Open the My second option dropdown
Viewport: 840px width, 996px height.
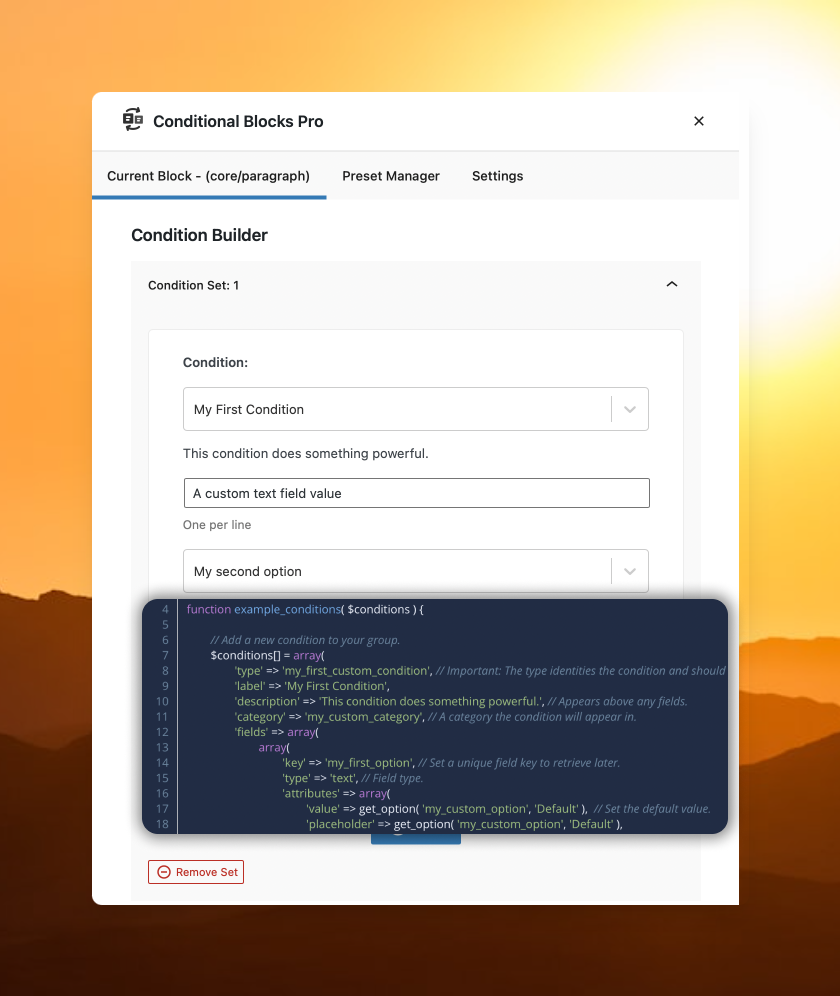click(x=416, y=571)
